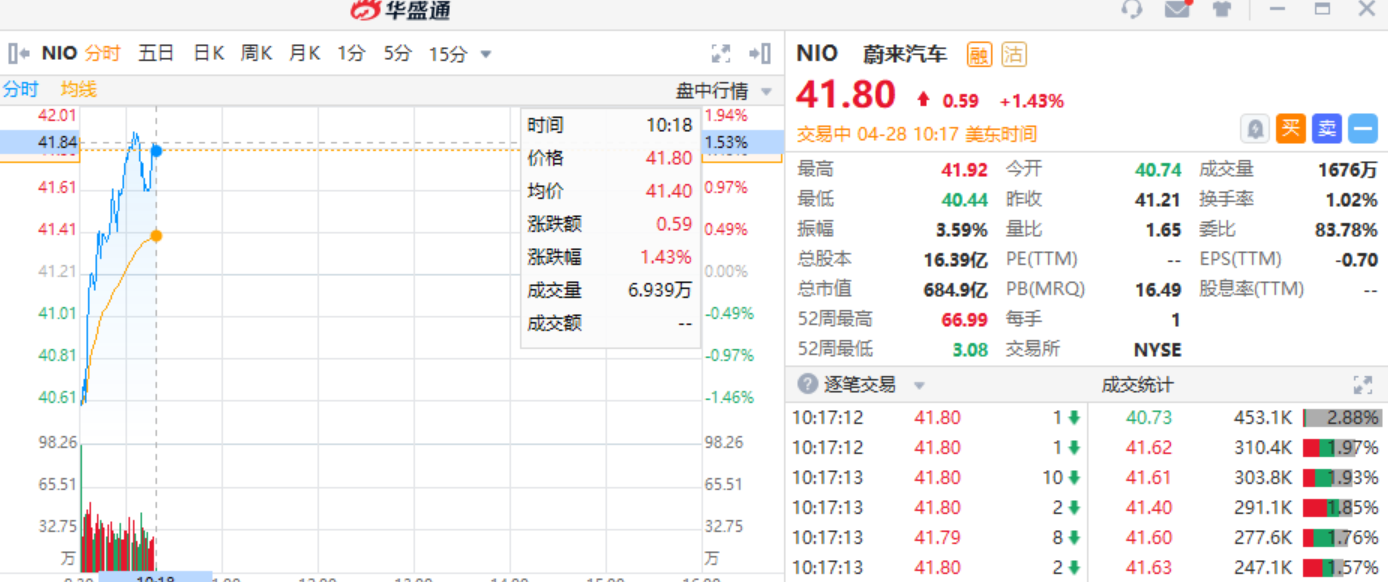Image resolution: width=1388 pixels, height=582 pixels.
Task: Click the 最高 value 41.92
Action: click(964, 170)
